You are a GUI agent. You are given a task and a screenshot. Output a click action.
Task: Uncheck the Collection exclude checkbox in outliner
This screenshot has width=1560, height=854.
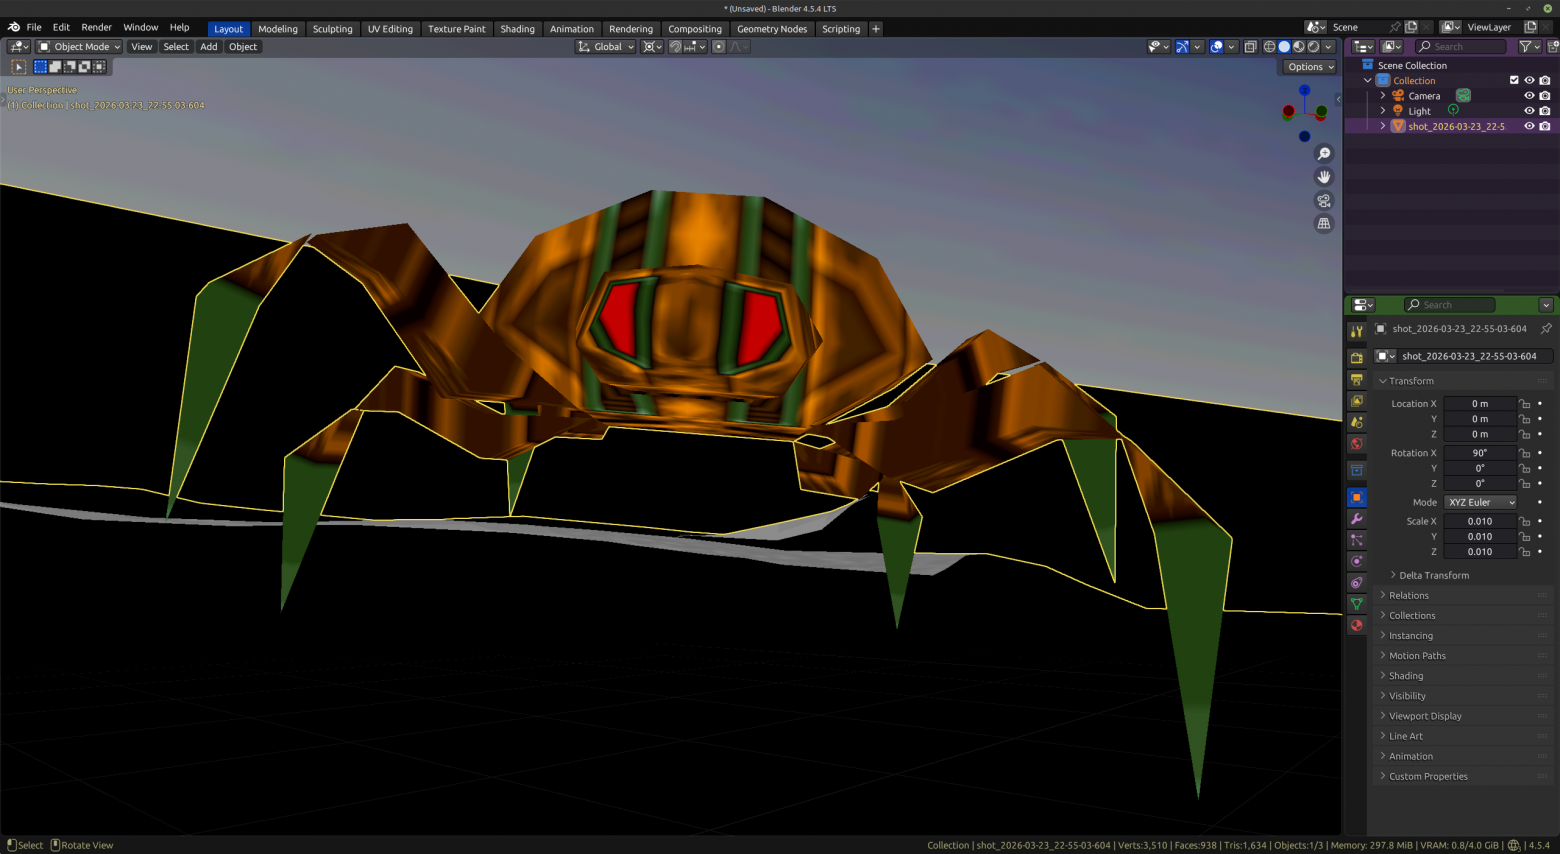1514,80
